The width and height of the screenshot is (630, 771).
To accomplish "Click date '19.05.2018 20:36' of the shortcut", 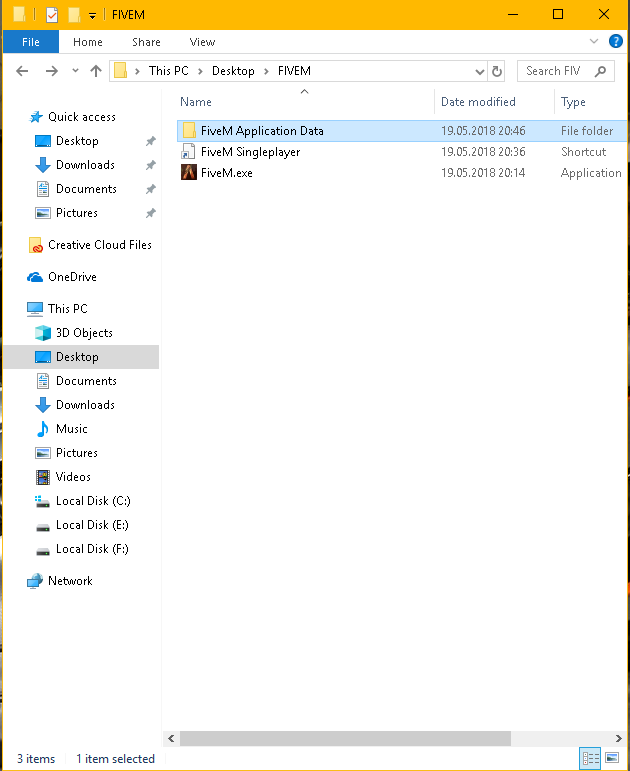I will click(x=483, y=152).
